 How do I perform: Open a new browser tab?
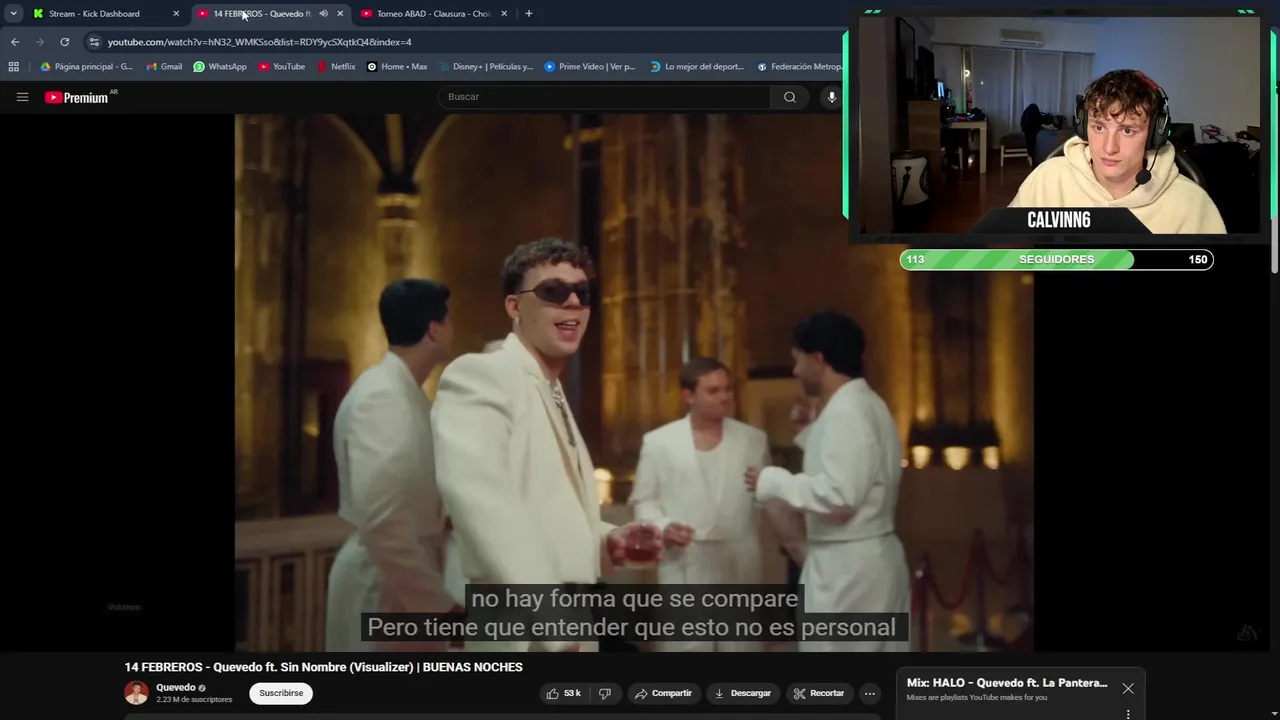528,13
